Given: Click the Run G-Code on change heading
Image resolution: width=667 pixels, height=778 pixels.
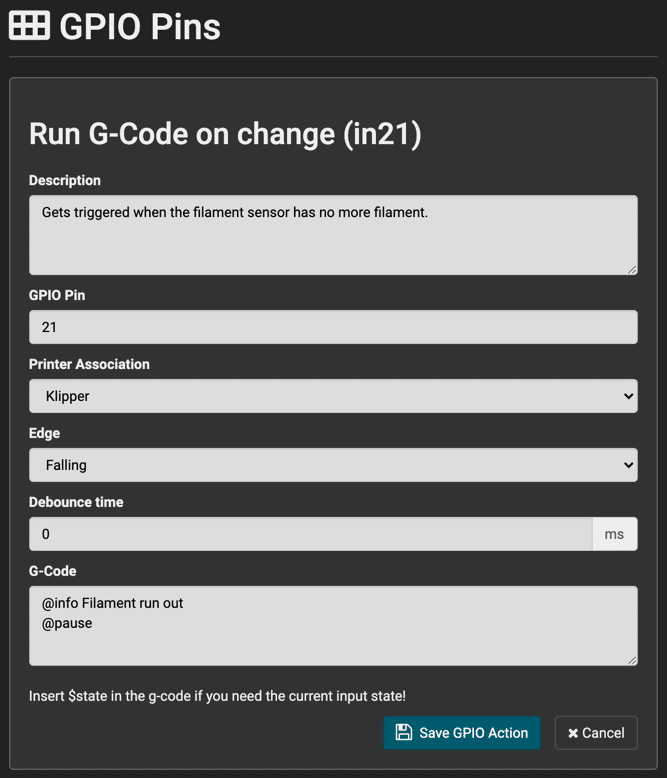Looking at the screenshot, I should click(225, 134).
